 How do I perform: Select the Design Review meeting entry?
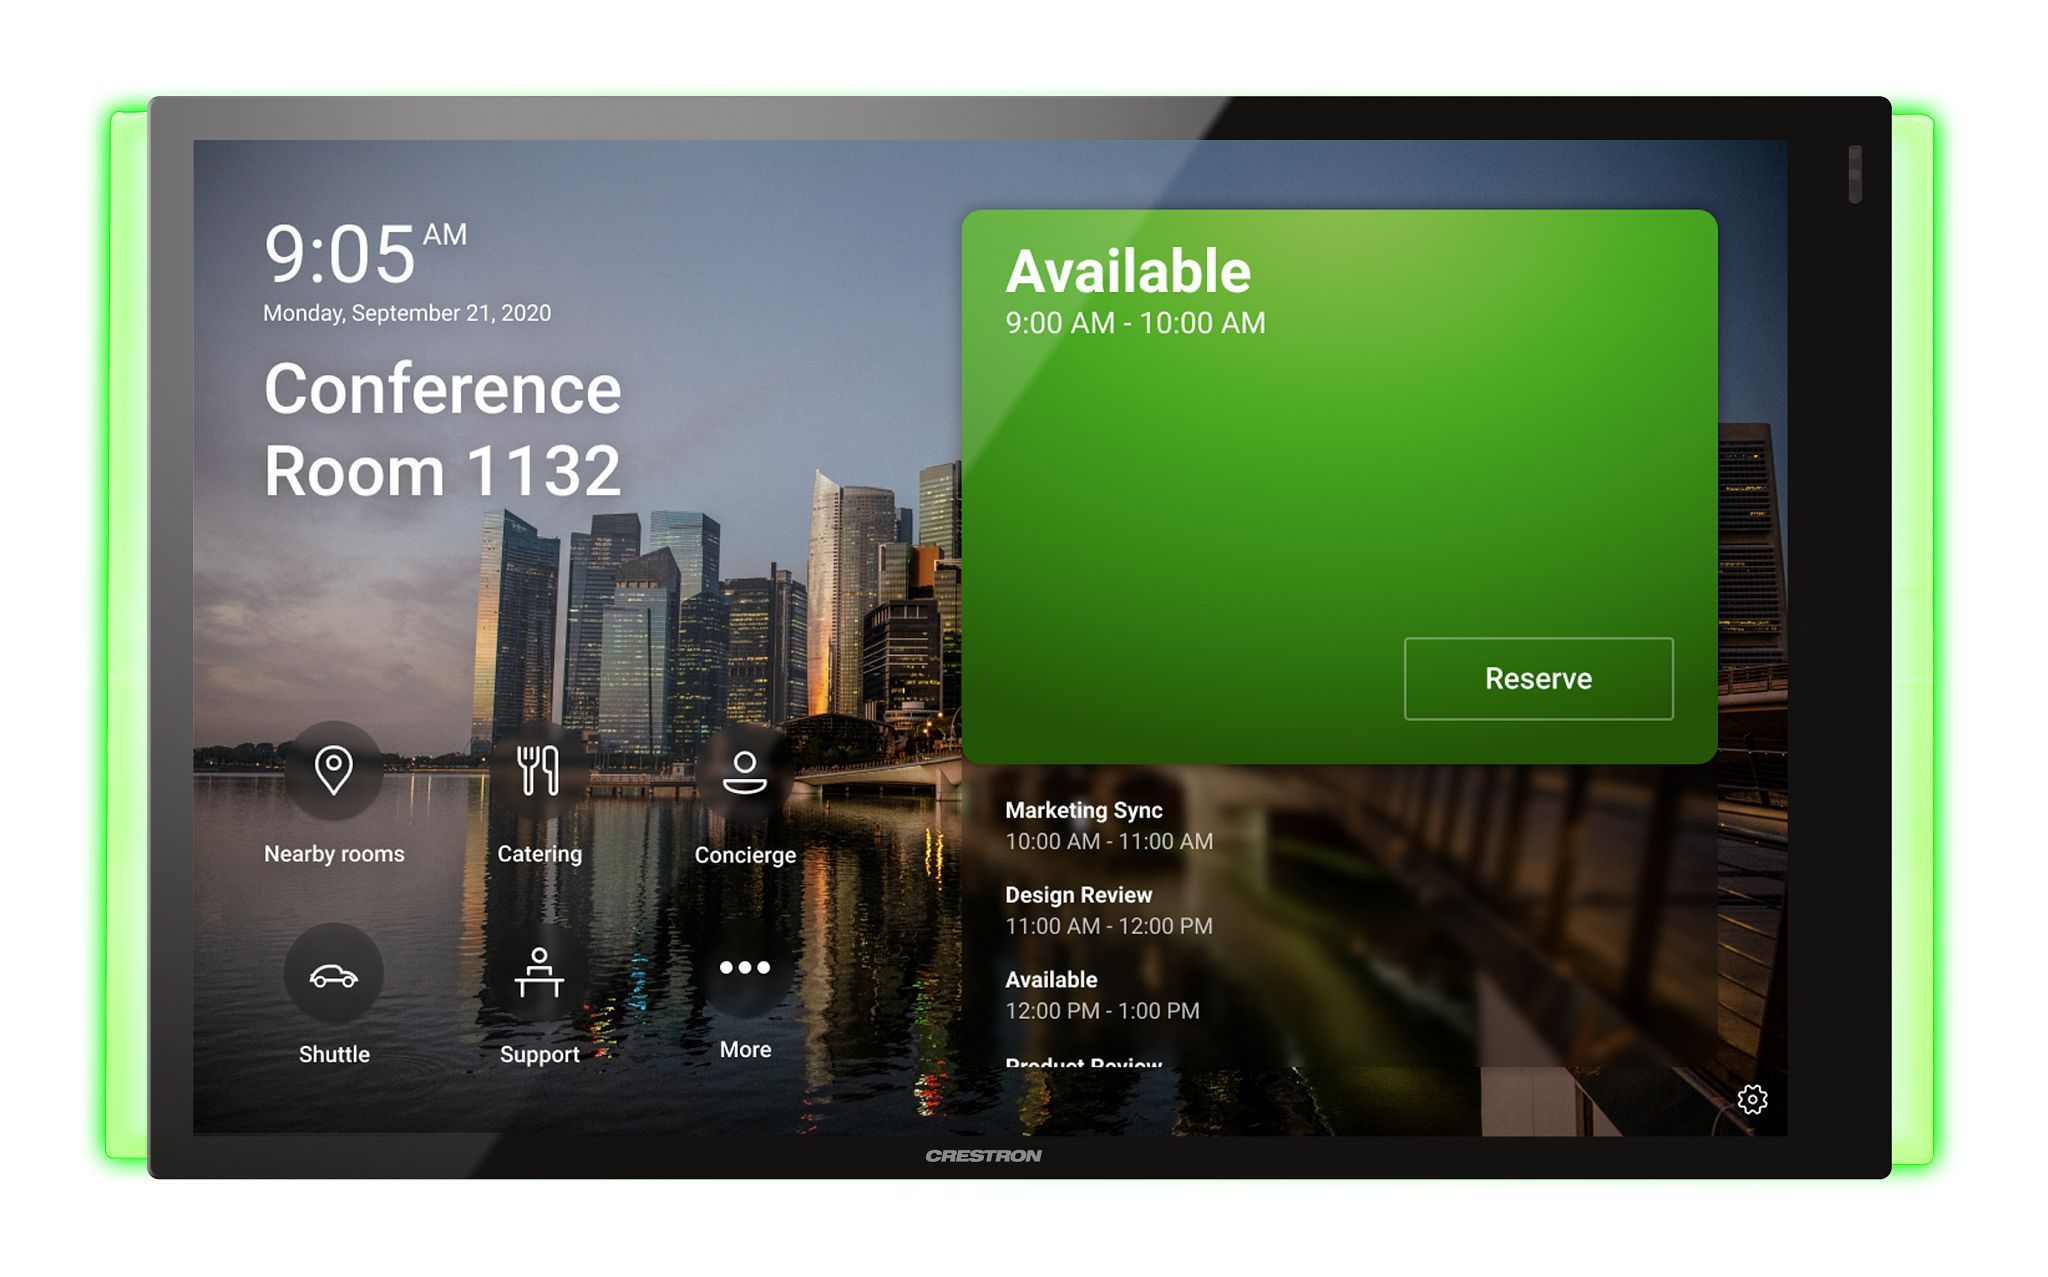coord(1108,910)
